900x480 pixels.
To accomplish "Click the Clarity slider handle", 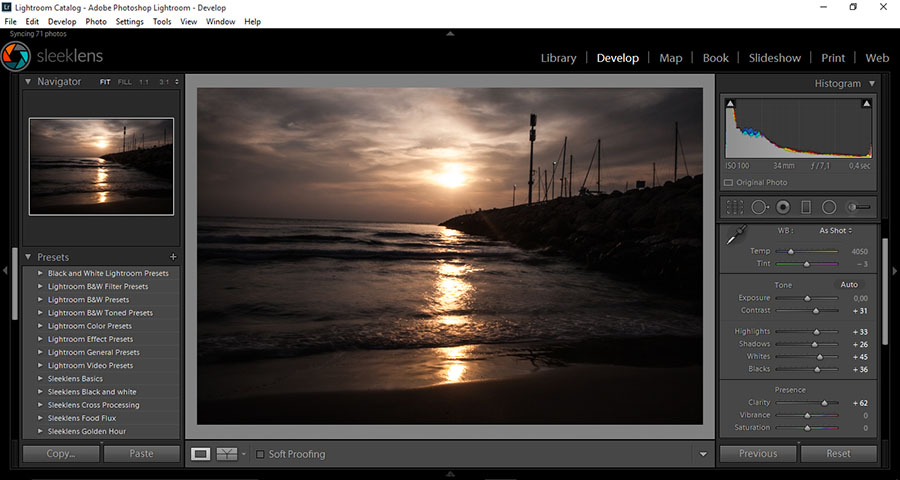I will [x=825, y=403].
